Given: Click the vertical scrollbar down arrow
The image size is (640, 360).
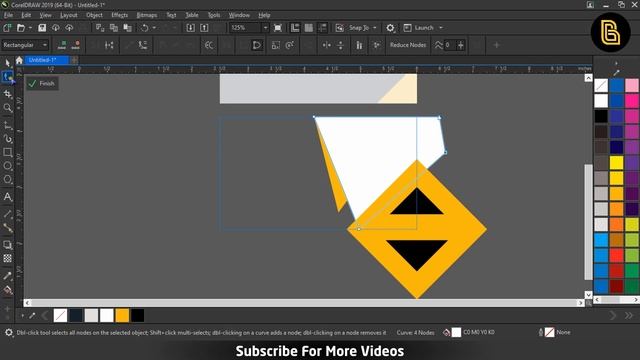Looking at the screenshot, I should 588,294.
